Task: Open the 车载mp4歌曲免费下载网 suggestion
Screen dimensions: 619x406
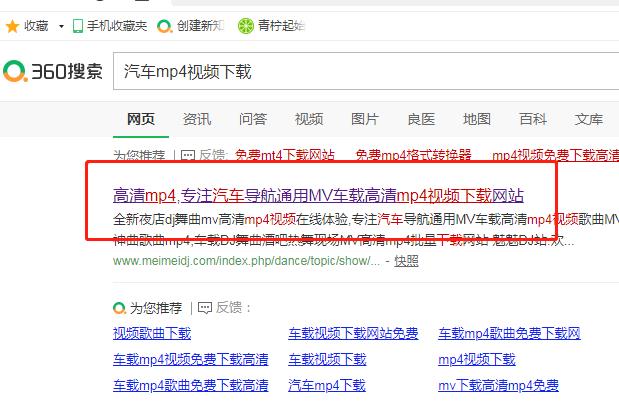Action: tap(509, 333)
